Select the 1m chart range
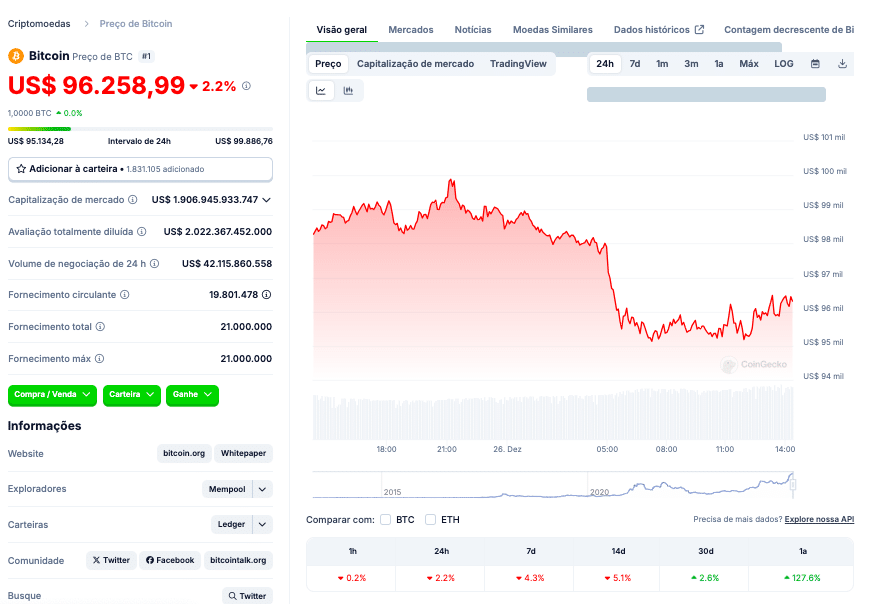The height and width of the screenshot is (604, 870). (x=662, y=64)
